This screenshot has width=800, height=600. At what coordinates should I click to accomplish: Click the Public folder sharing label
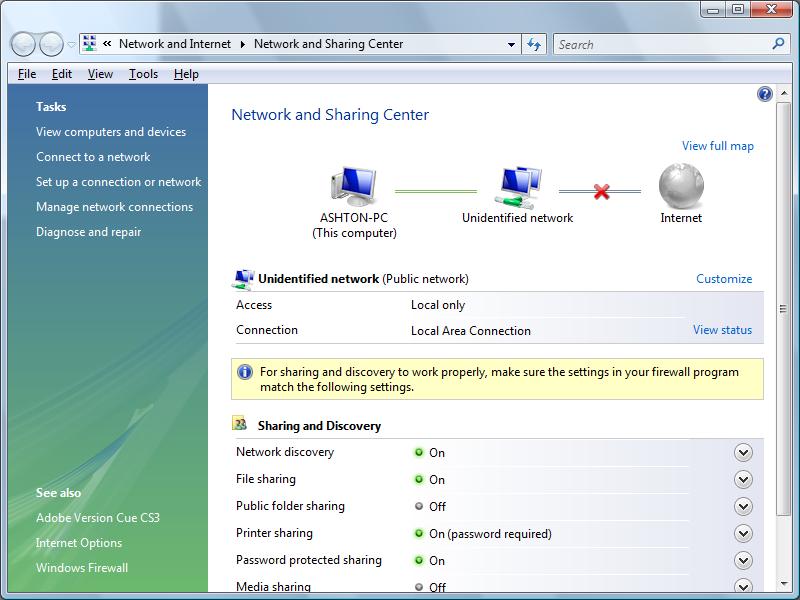[x=290, y=506]
